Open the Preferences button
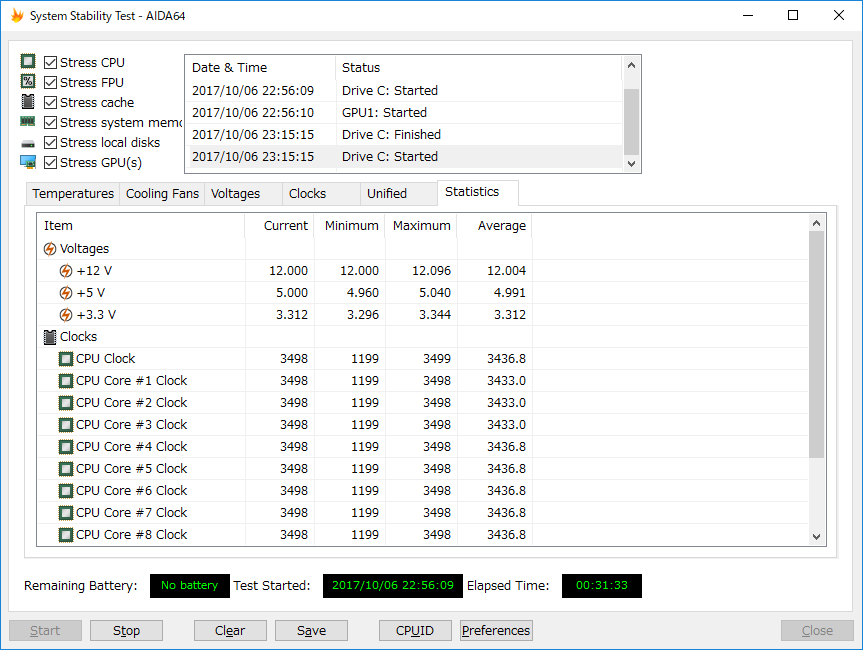863x650 pixels. (x=496, y=630)
